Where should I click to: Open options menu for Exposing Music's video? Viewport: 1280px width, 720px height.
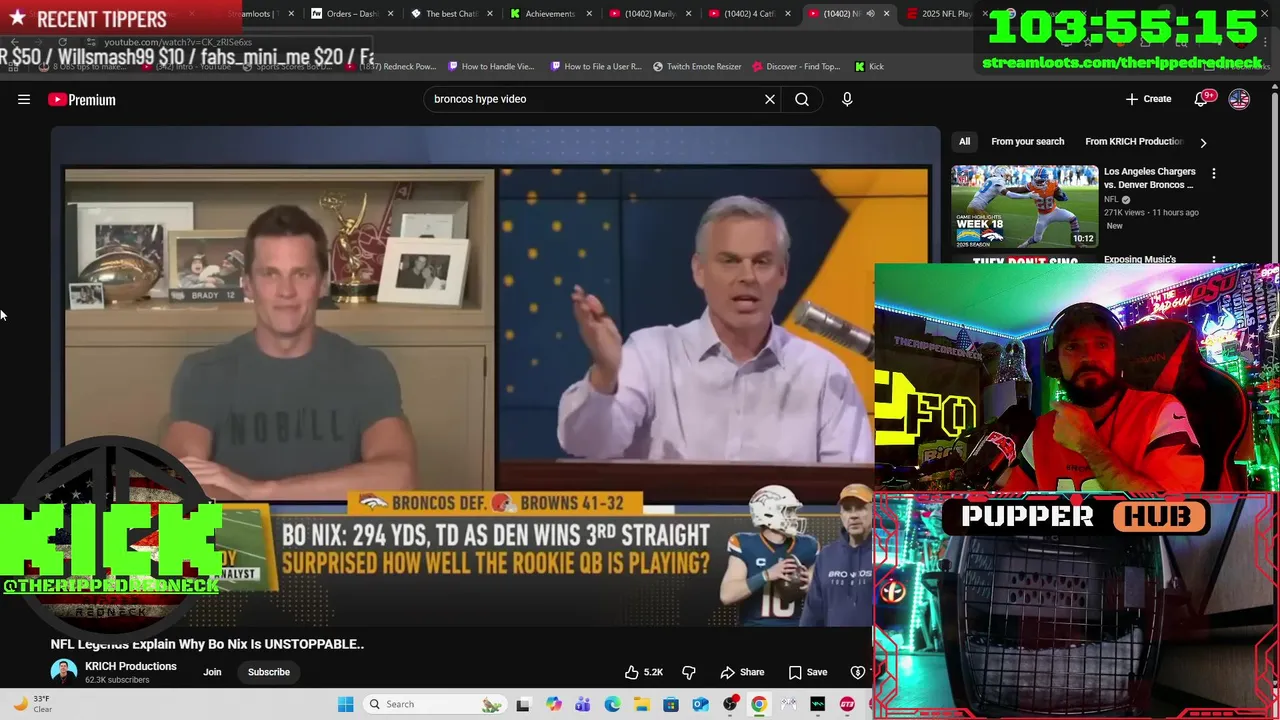click(1214, 260)
